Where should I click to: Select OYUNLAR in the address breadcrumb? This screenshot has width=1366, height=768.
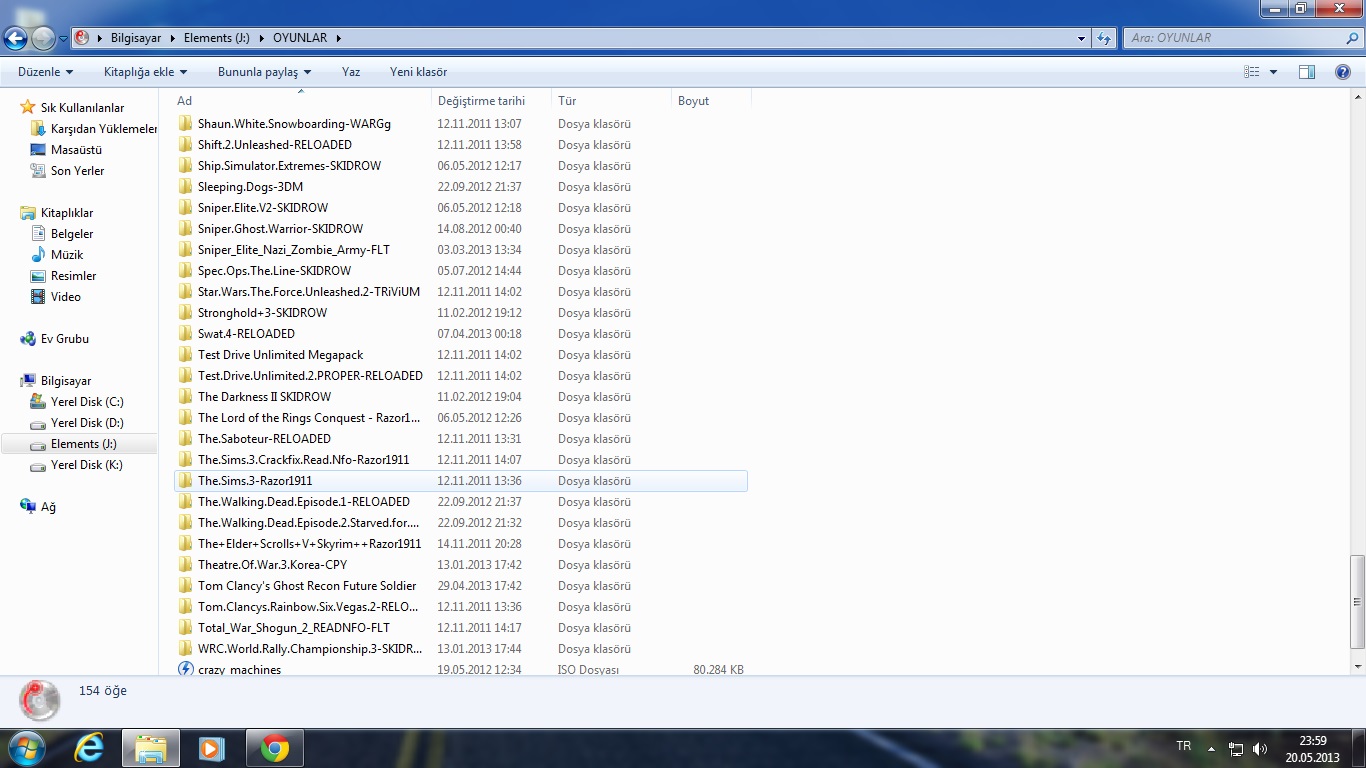[299, 38]
